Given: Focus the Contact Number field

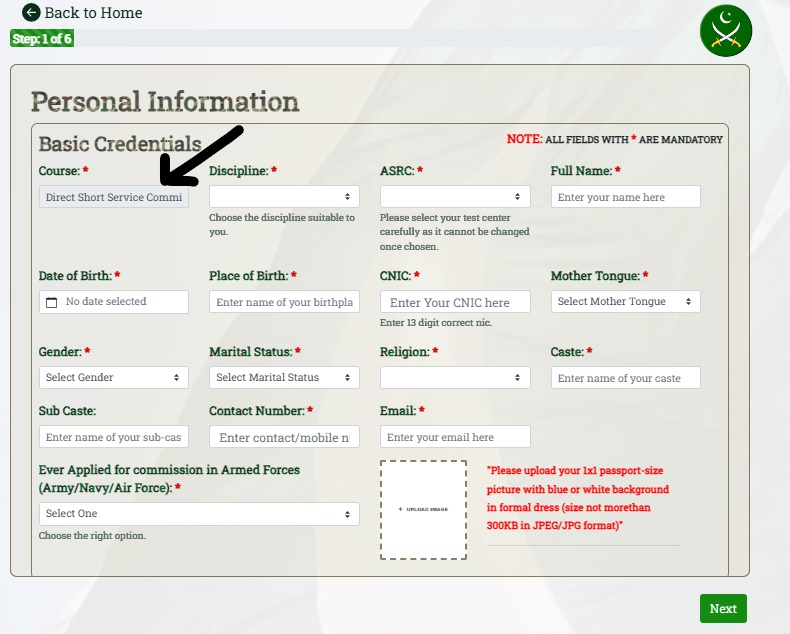Looking at the screenshot, I should tap(284, 436).
